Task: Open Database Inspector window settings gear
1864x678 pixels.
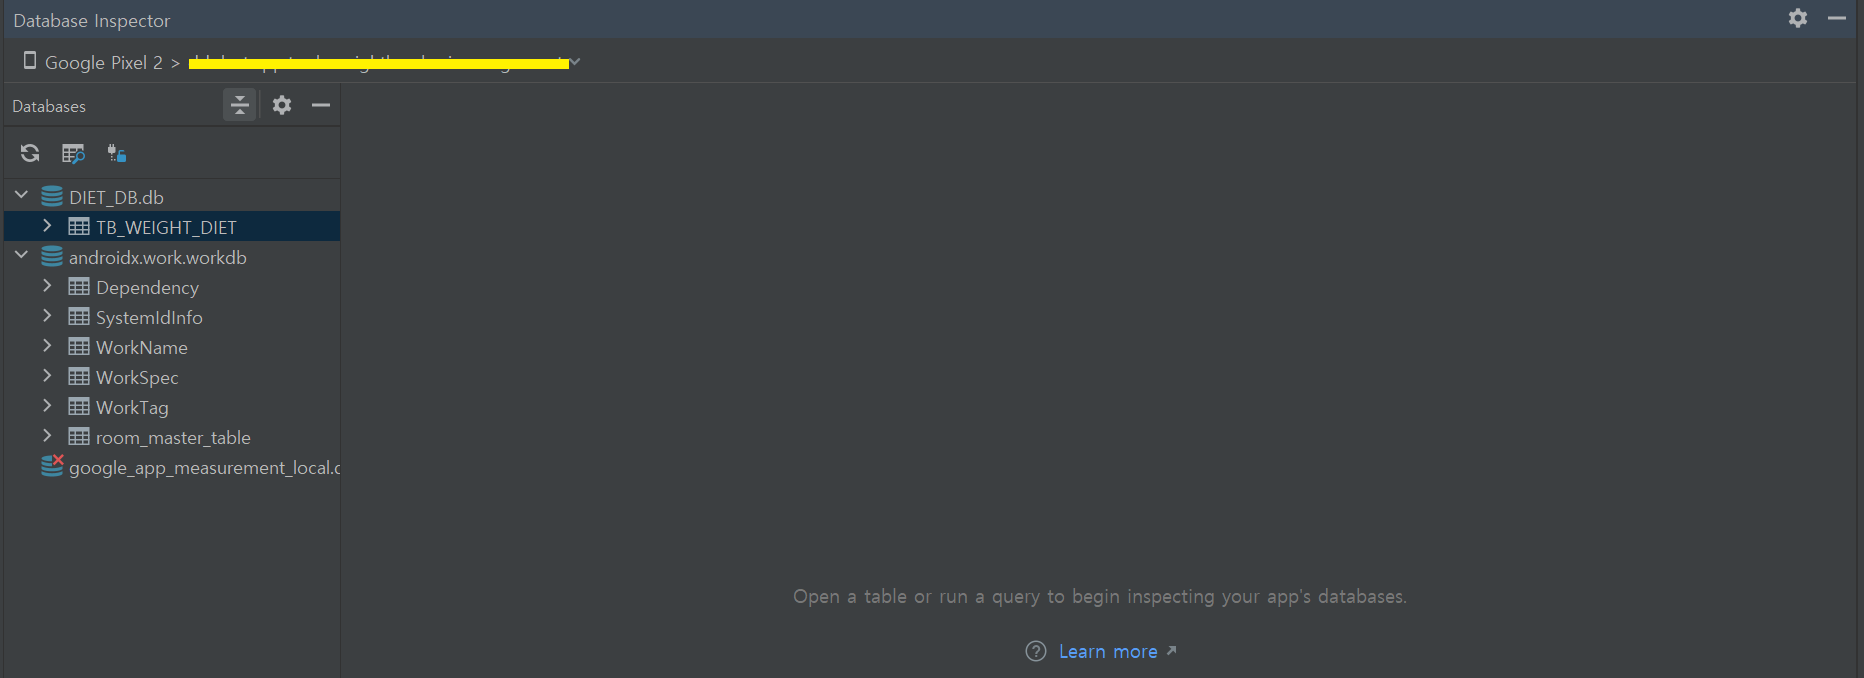Action: (1797, 18)
